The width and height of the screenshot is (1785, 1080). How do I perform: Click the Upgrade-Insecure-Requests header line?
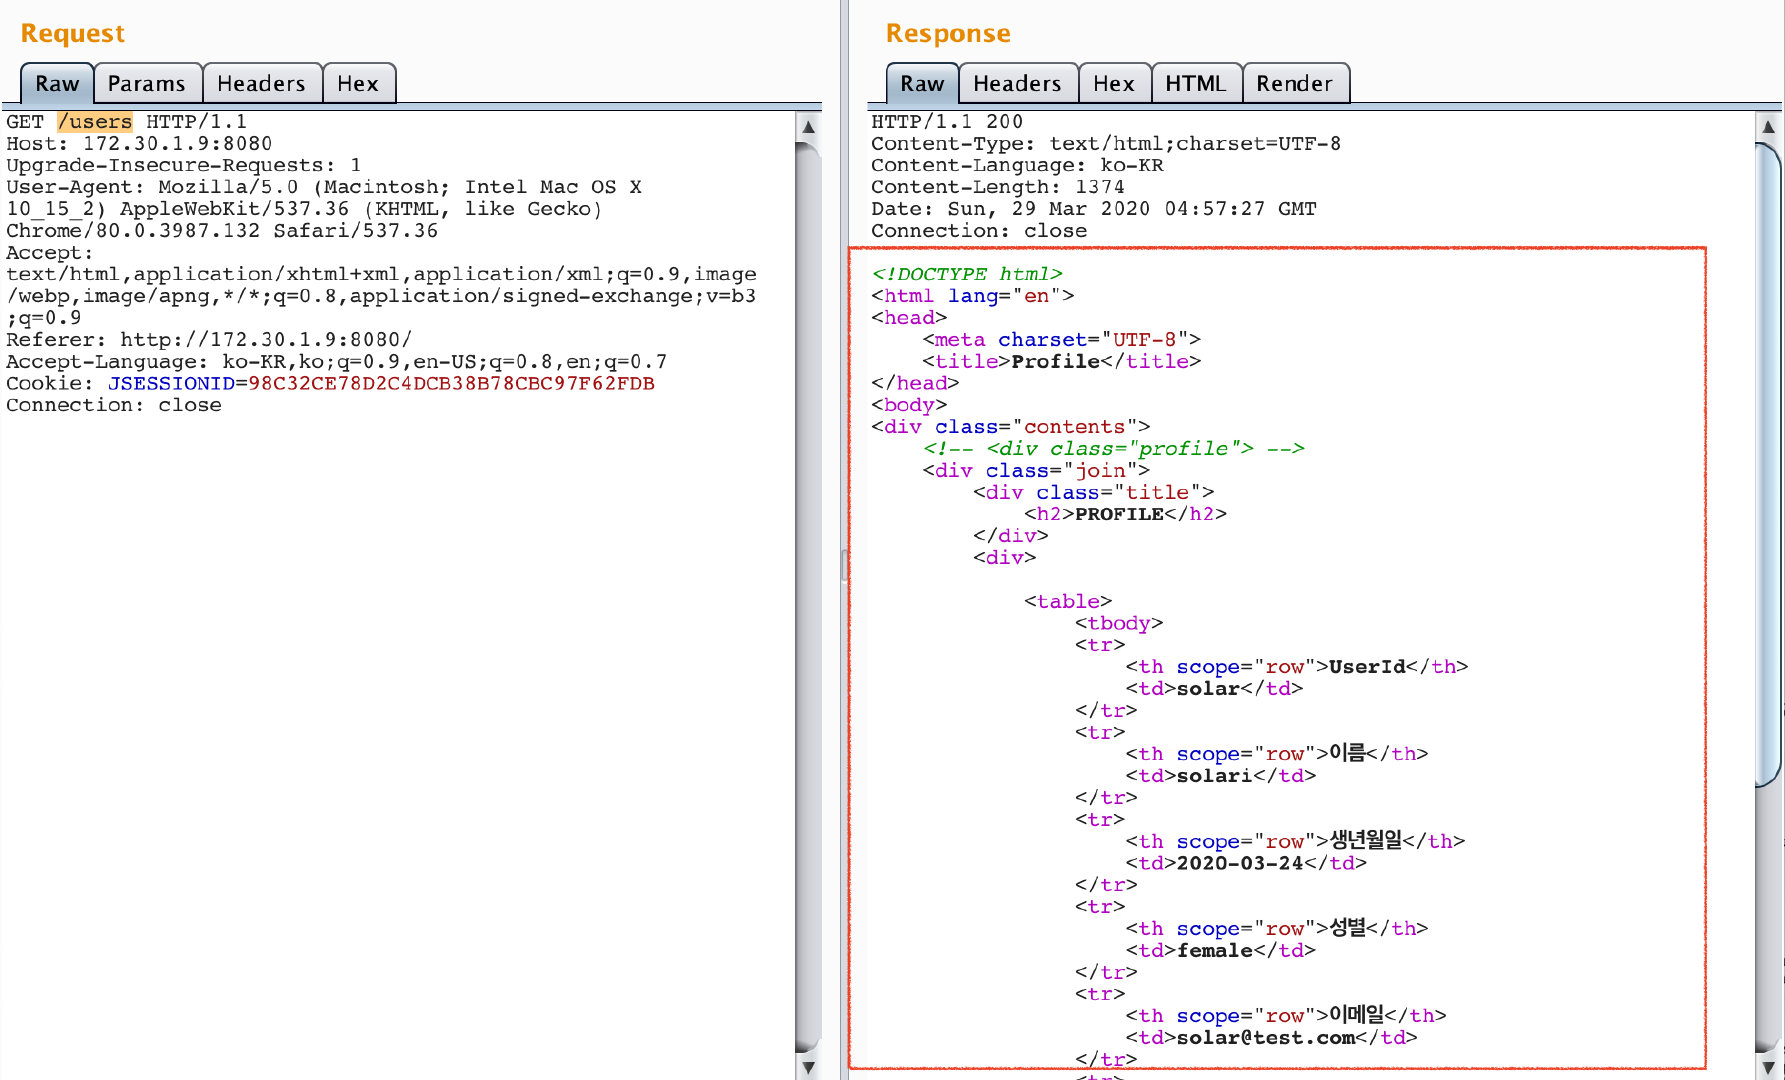tap(183, 166)
